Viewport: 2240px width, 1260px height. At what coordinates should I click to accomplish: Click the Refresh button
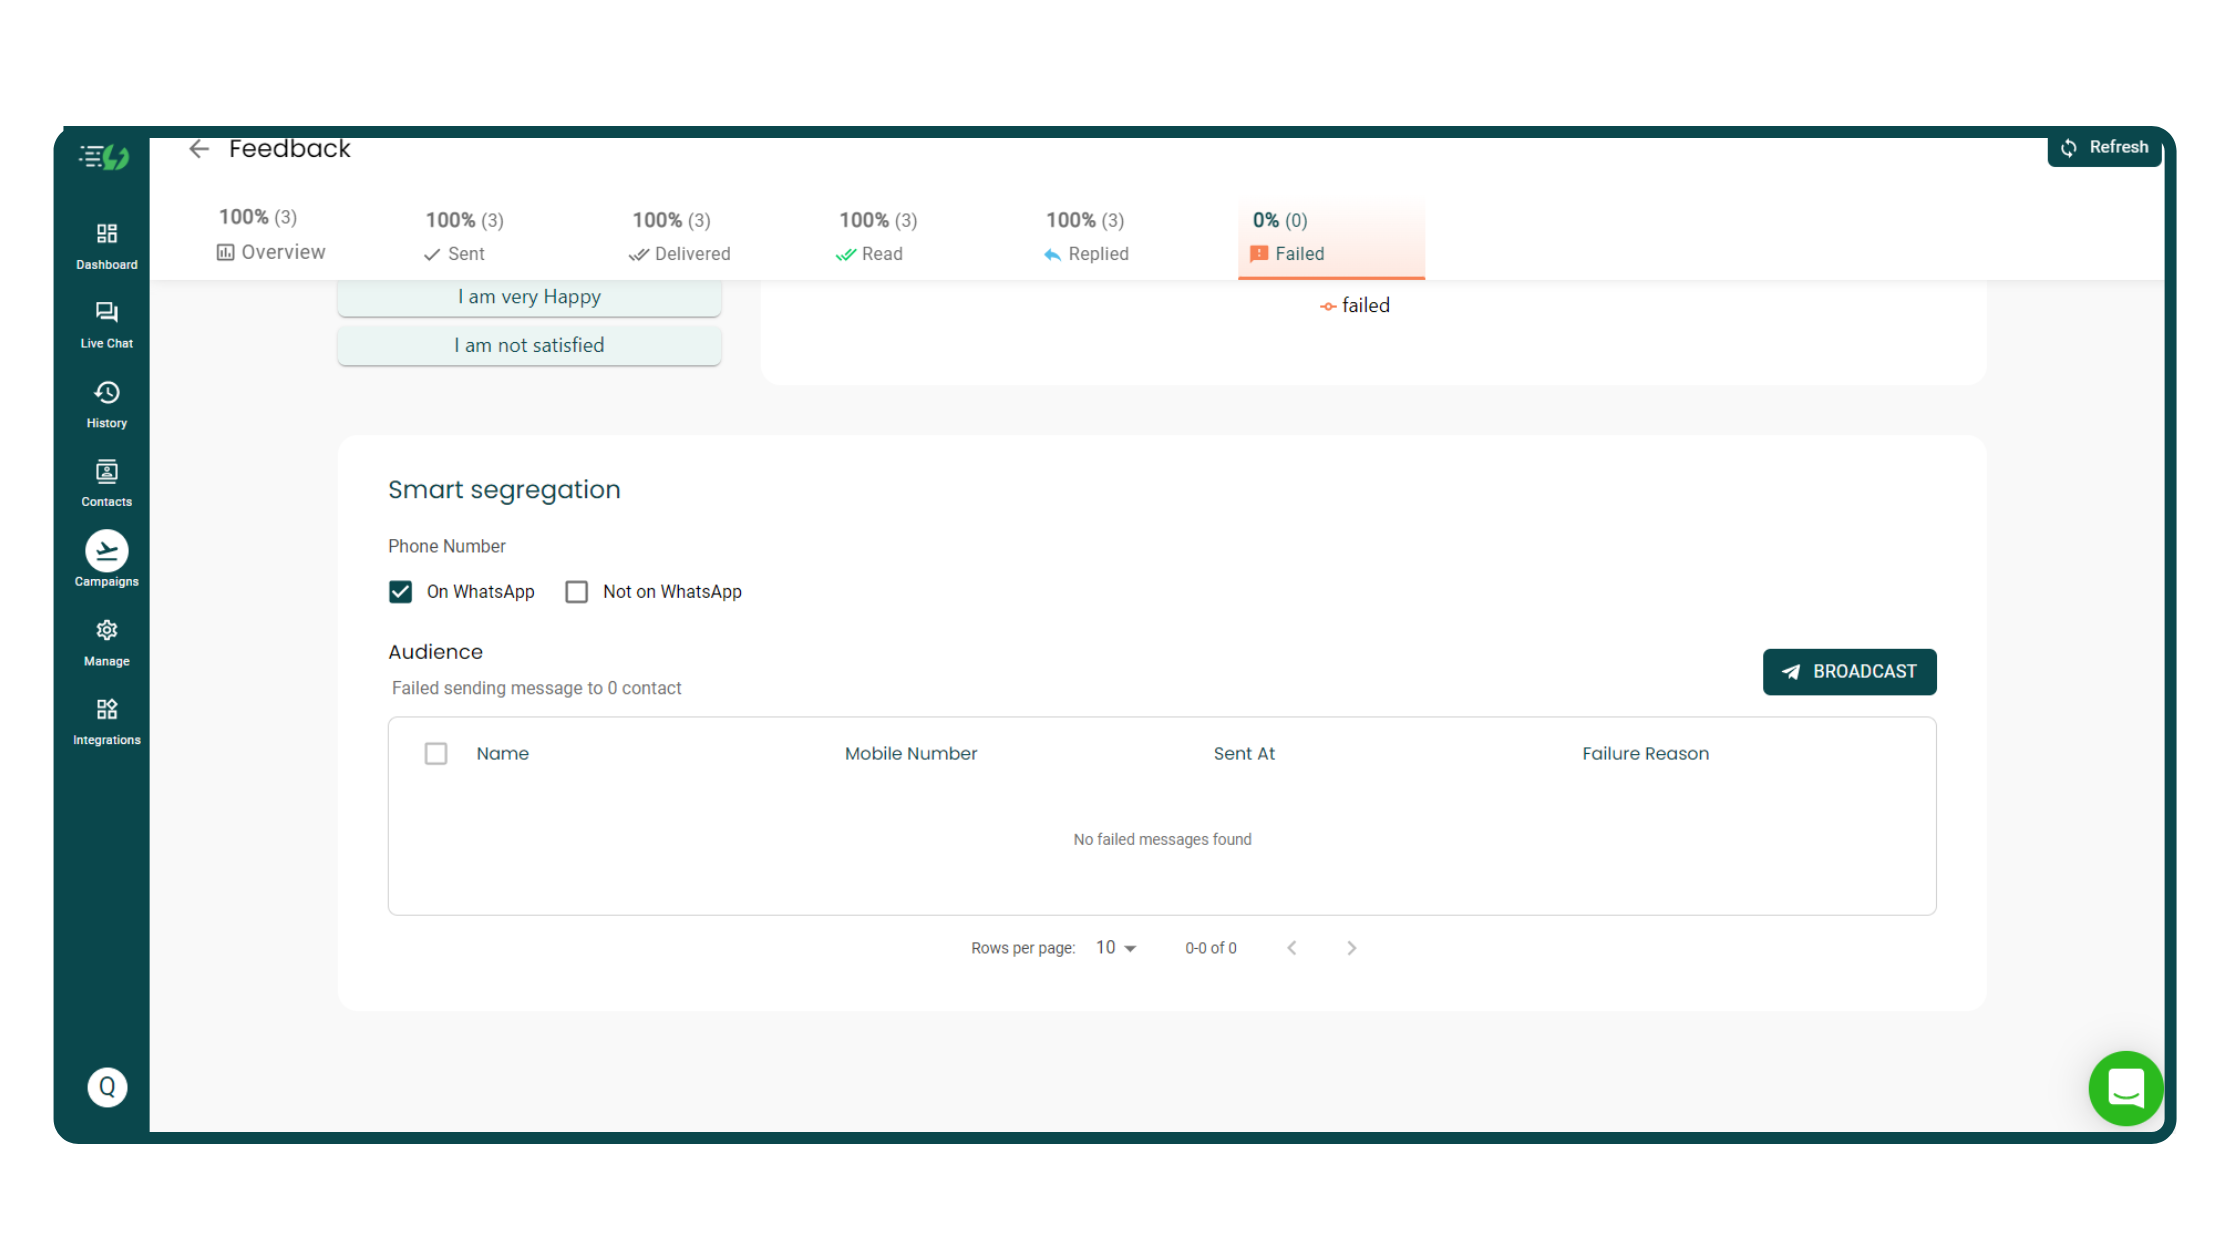(x=2104, y=148)
